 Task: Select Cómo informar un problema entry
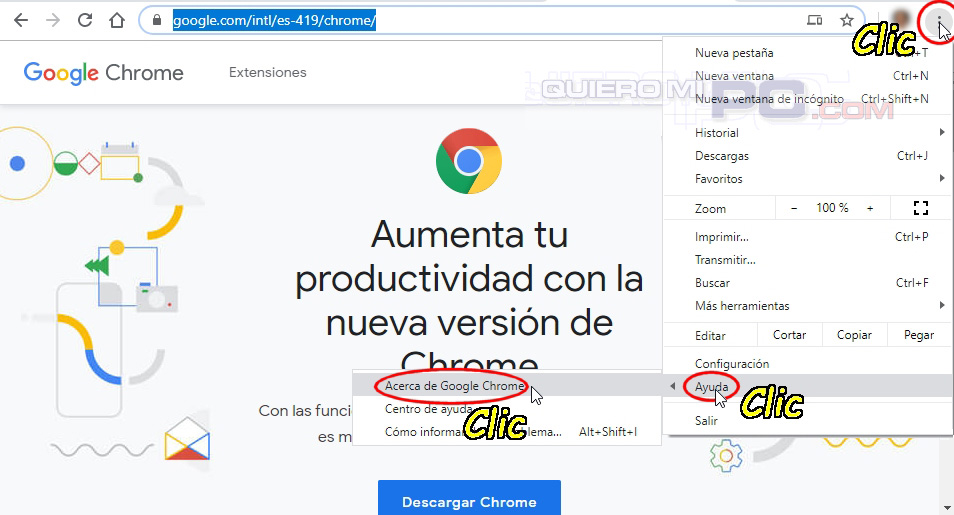pos(507,432)
